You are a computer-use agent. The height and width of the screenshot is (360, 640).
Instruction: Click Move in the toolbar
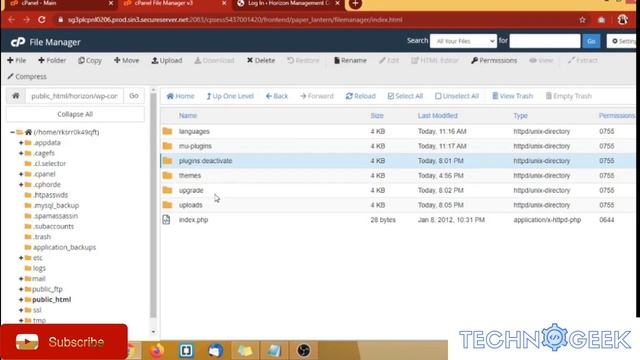(127, 60)
